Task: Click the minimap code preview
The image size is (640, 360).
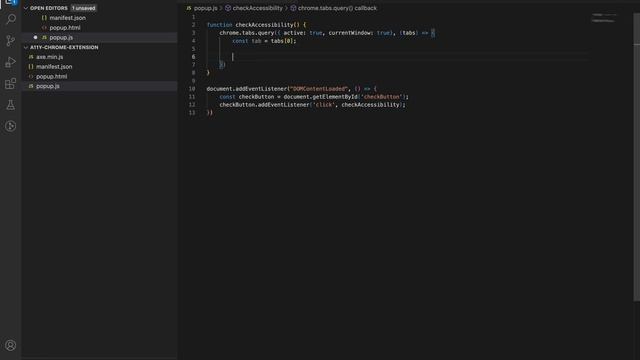Action: (604, 18)
